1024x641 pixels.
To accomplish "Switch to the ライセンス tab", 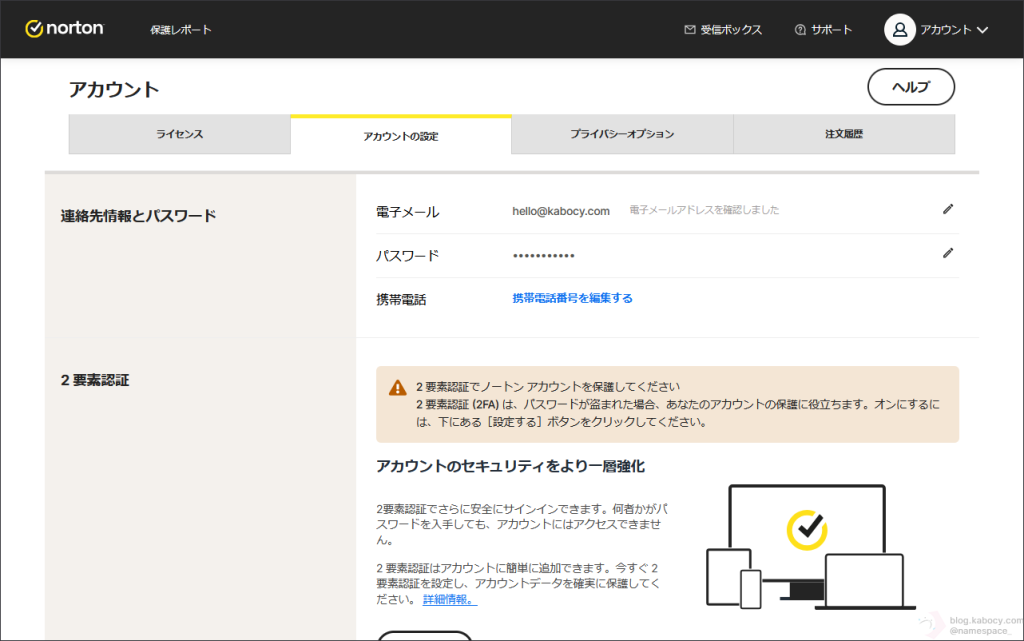I will pos(179,134).
